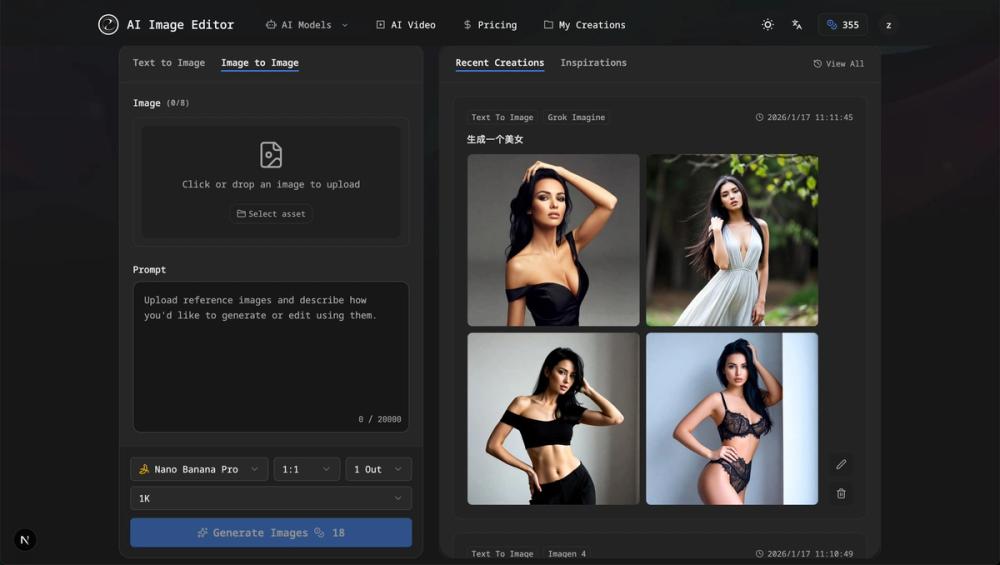The image size is (1000, 565).
Task: Switch to Text to Image tab
Action: tap(169, 62)
